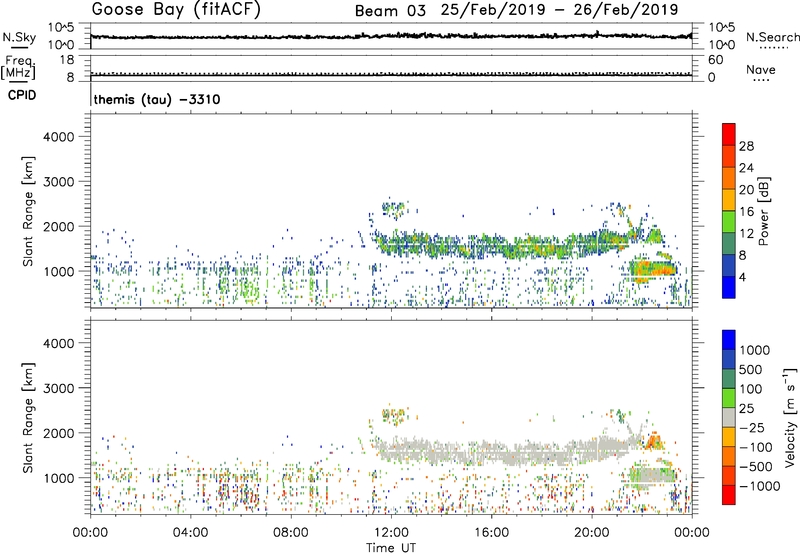Click the '-100' tick on the Velocity scale
This screenshot has width=800, height=554.
756,447
